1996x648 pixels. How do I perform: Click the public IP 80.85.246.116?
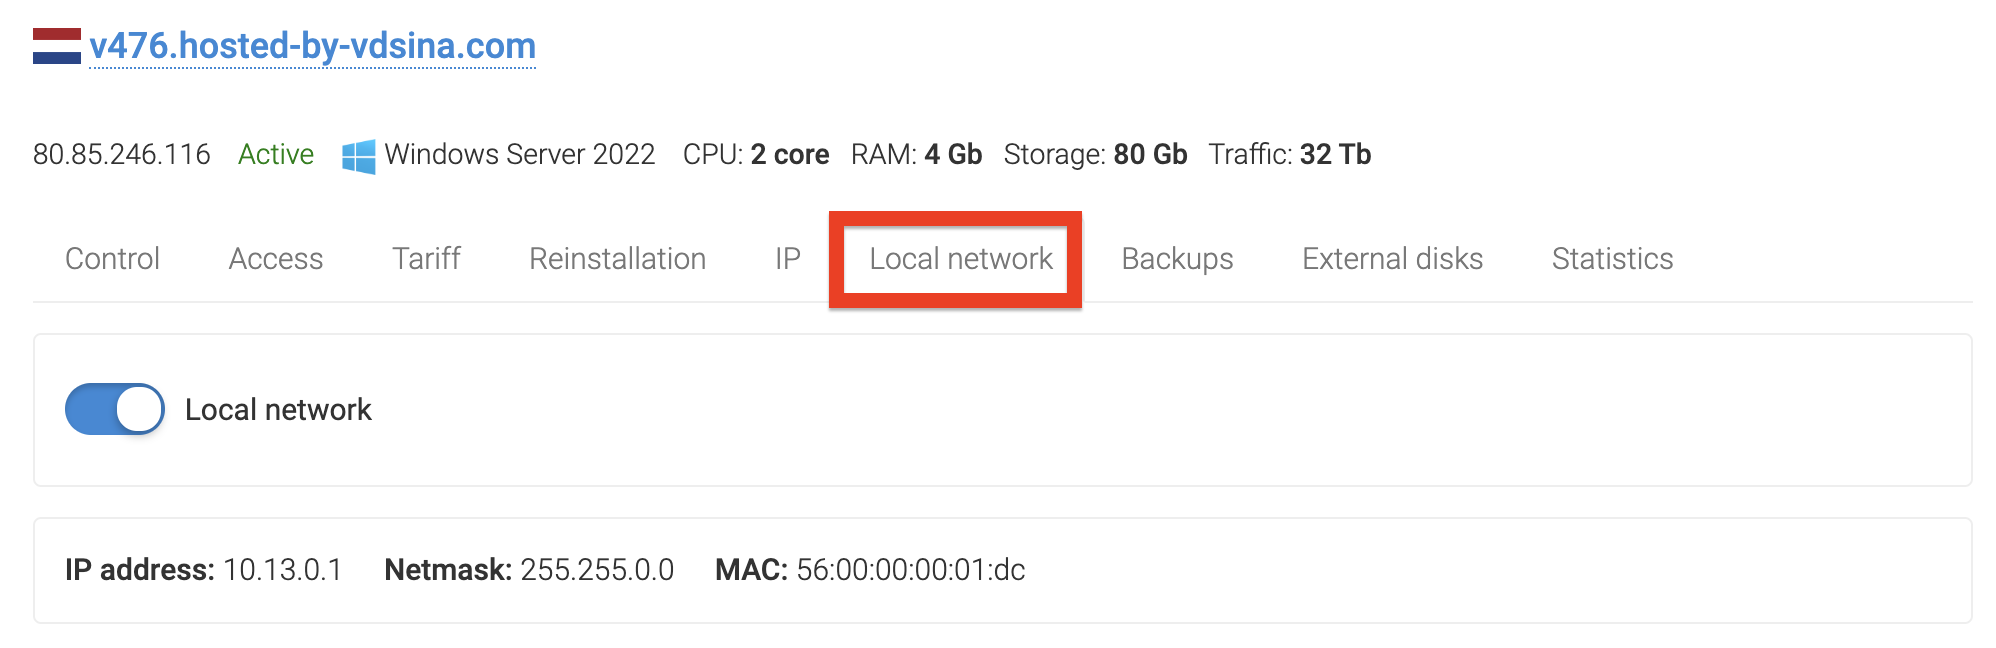point(122,155)
